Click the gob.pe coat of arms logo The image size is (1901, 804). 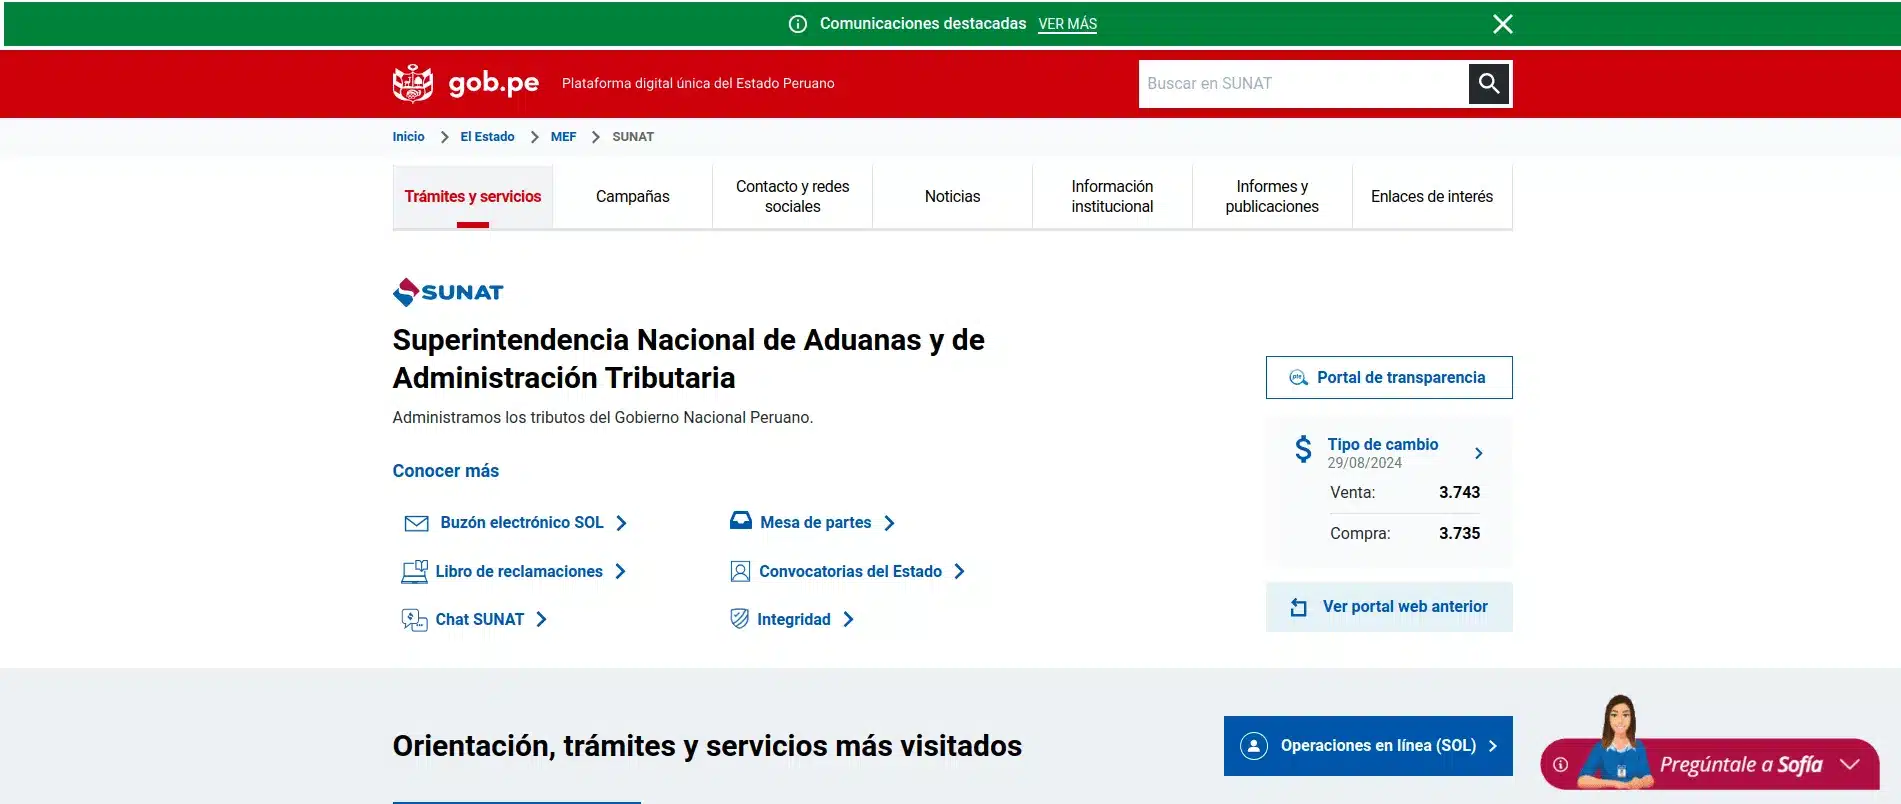pyautogui.click(x=413, y=83)
